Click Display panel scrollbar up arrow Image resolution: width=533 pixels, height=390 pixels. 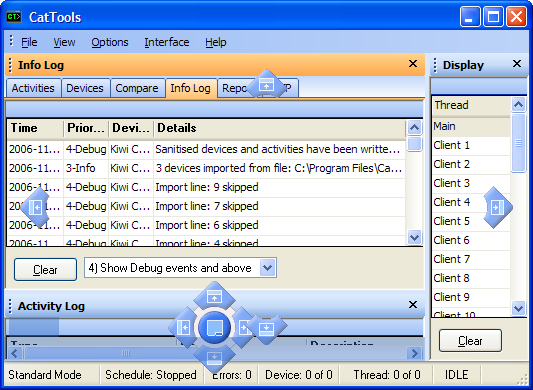(518, 104)
